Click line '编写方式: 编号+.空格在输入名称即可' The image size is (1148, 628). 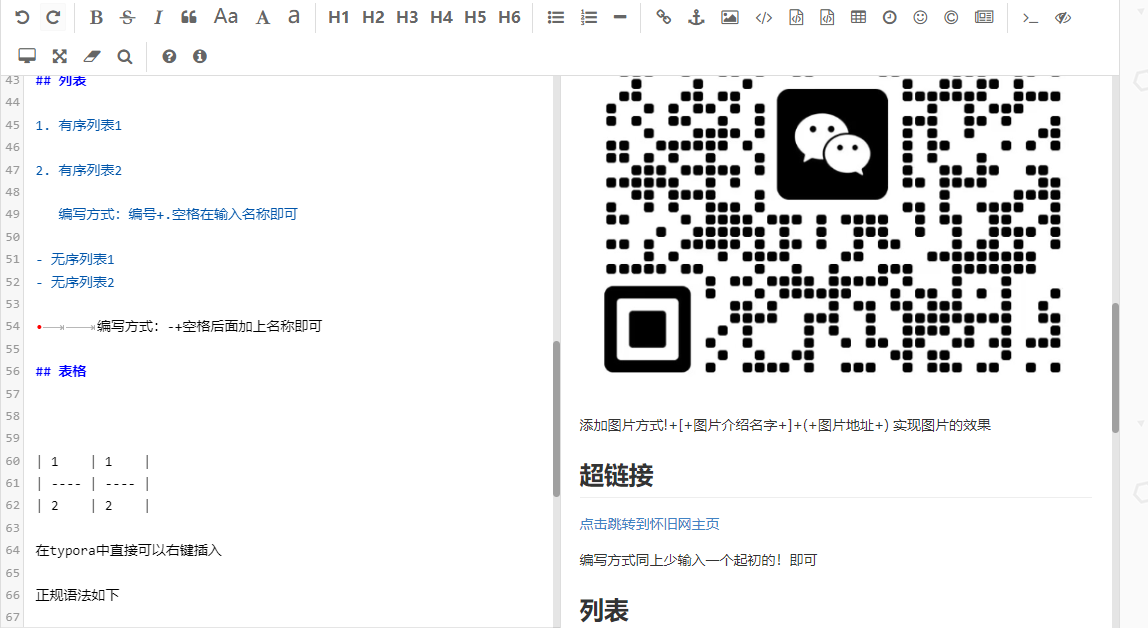tap(178, 214)
